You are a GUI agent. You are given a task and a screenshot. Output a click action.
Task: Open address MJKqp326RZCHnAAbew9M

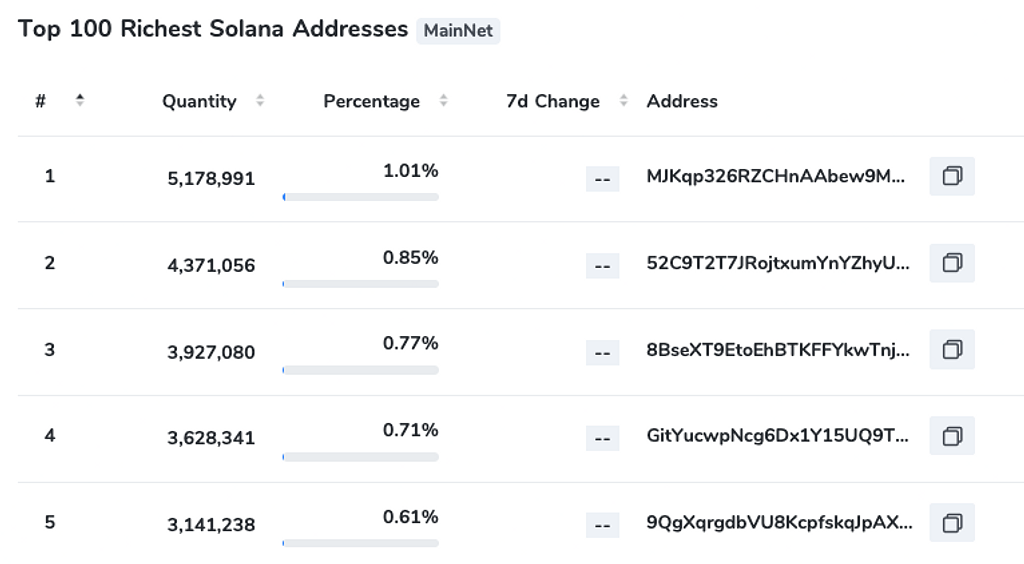coord(777,177)
